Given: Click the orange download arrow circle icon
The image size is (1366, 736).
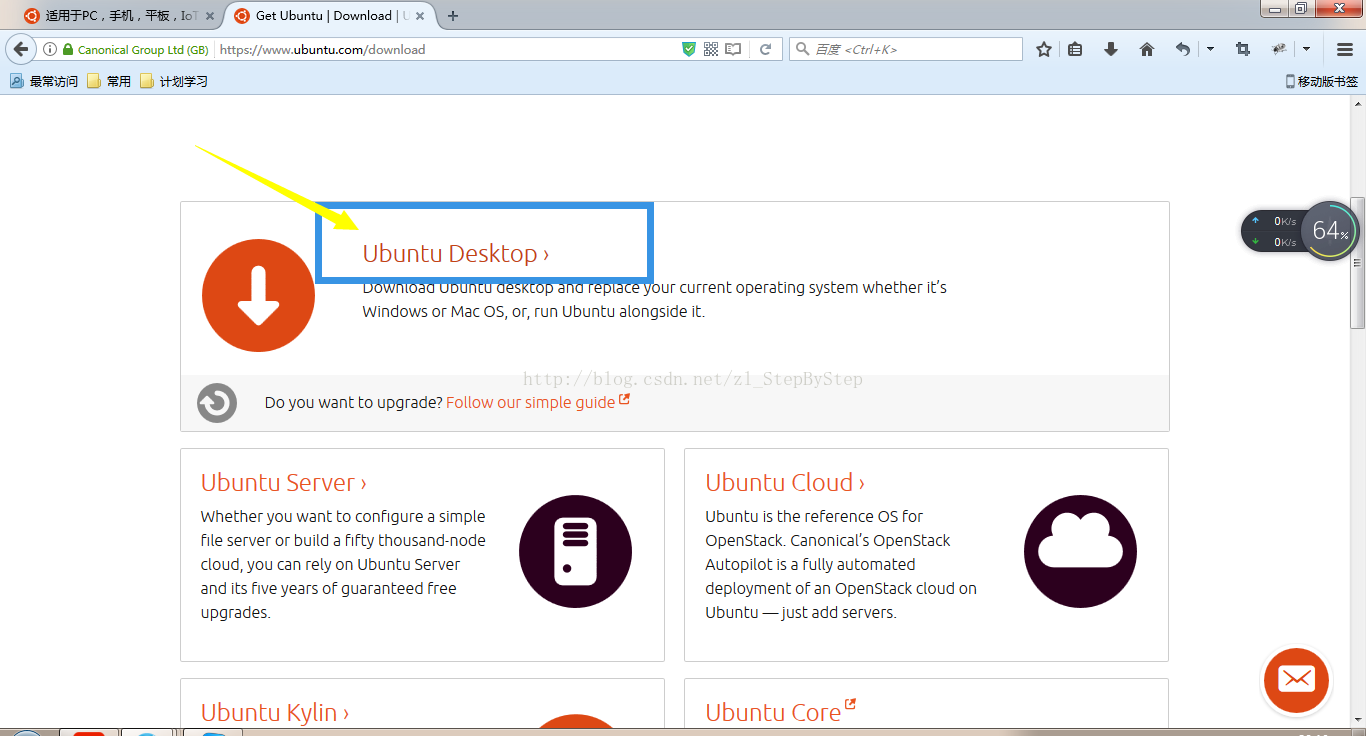Looking at the screenshot, I should [x=258, y=295].
